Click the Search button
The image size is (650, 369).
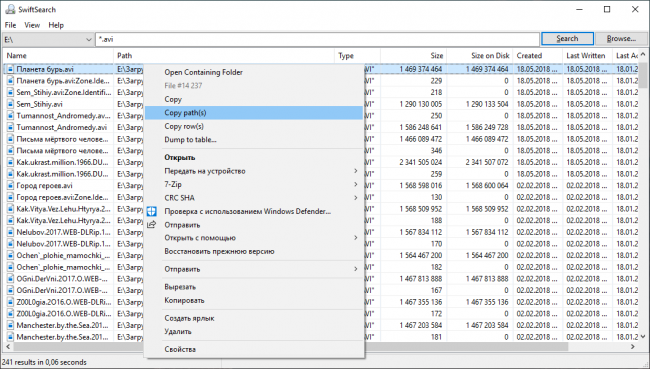coord(567,39)
